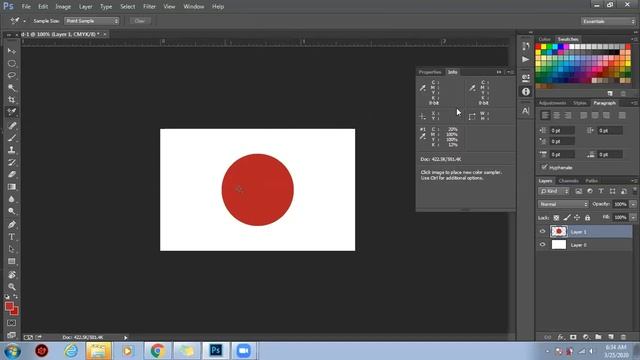The width and height of the screenshot is (640, 360).
Task: Switch to the Adjustments tab
Action: 553,103
